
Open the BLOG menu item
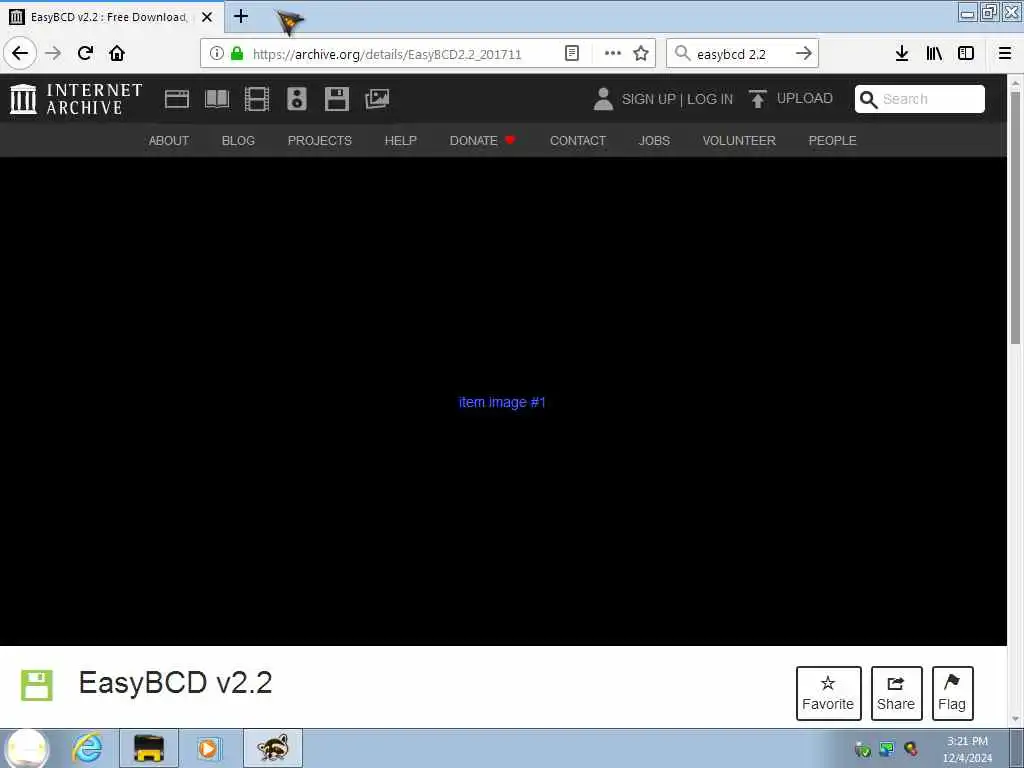pyautogui.click(x=238, y=140)
